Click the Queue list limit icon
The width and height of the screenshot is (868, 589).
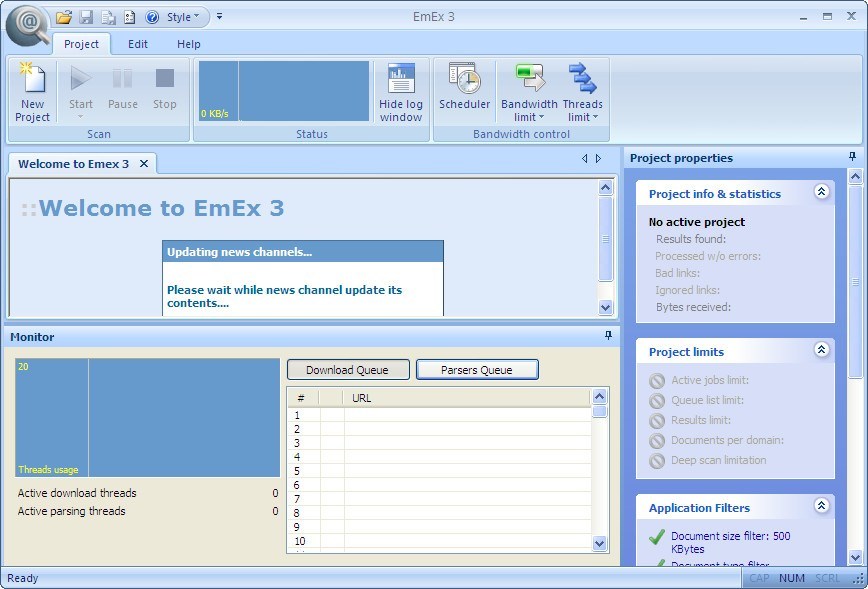pyautogui.click(x=657, y=401)
